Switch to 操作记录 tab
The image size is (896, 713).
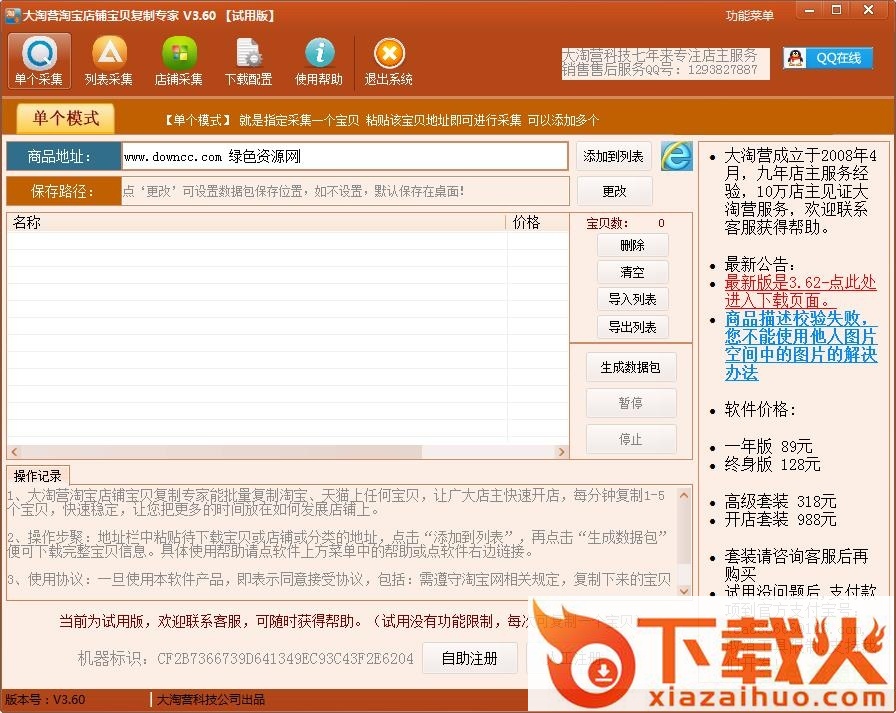click(38, 476)
